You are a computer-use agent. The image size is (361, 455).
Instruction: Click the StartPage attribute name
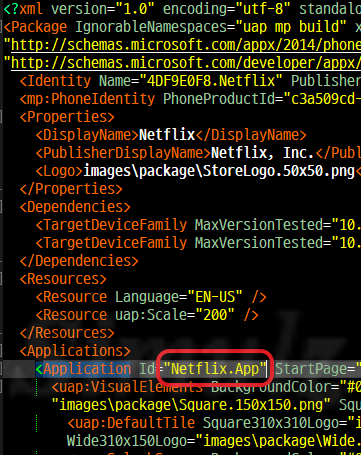coord(311,369)
